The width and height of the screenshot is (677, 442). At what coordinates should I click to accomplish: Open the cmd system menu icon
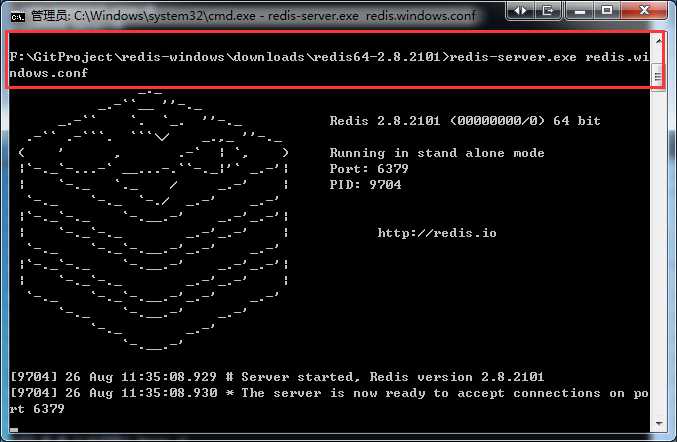[18, 16]
